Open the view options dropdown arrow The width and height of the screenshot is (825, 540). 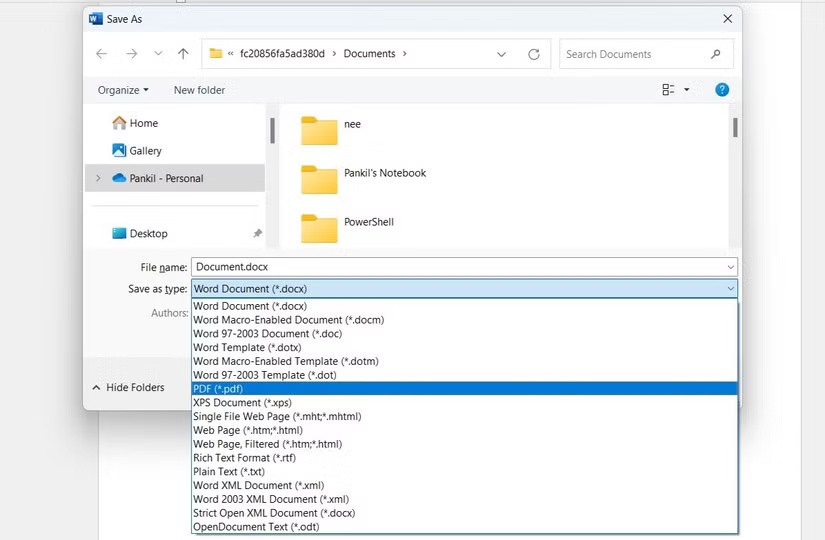(687, 90)
